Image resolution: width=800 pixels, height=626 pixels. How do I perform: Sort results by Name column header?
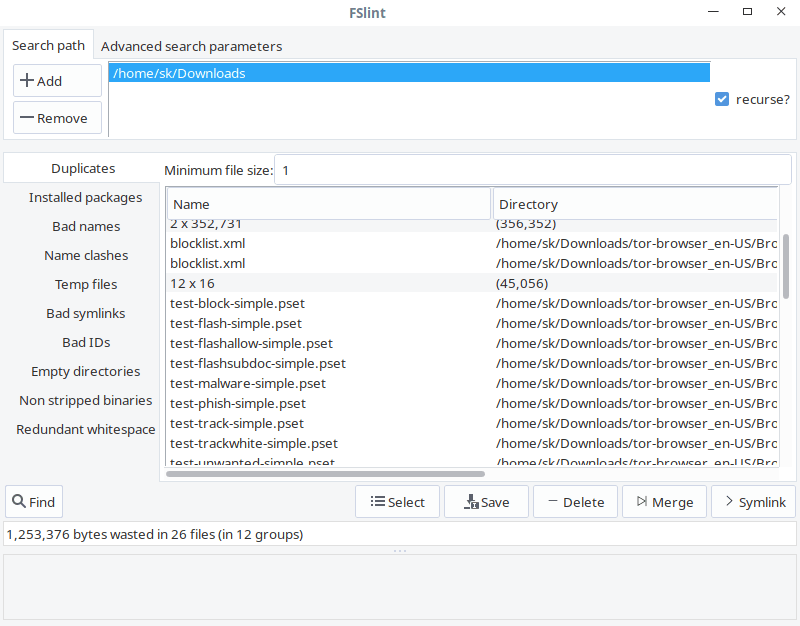[328, 204]
